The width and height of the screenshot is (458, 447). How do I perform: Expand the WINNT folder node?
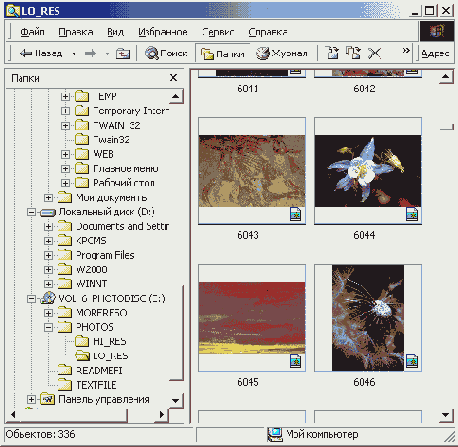click(48, 284)
